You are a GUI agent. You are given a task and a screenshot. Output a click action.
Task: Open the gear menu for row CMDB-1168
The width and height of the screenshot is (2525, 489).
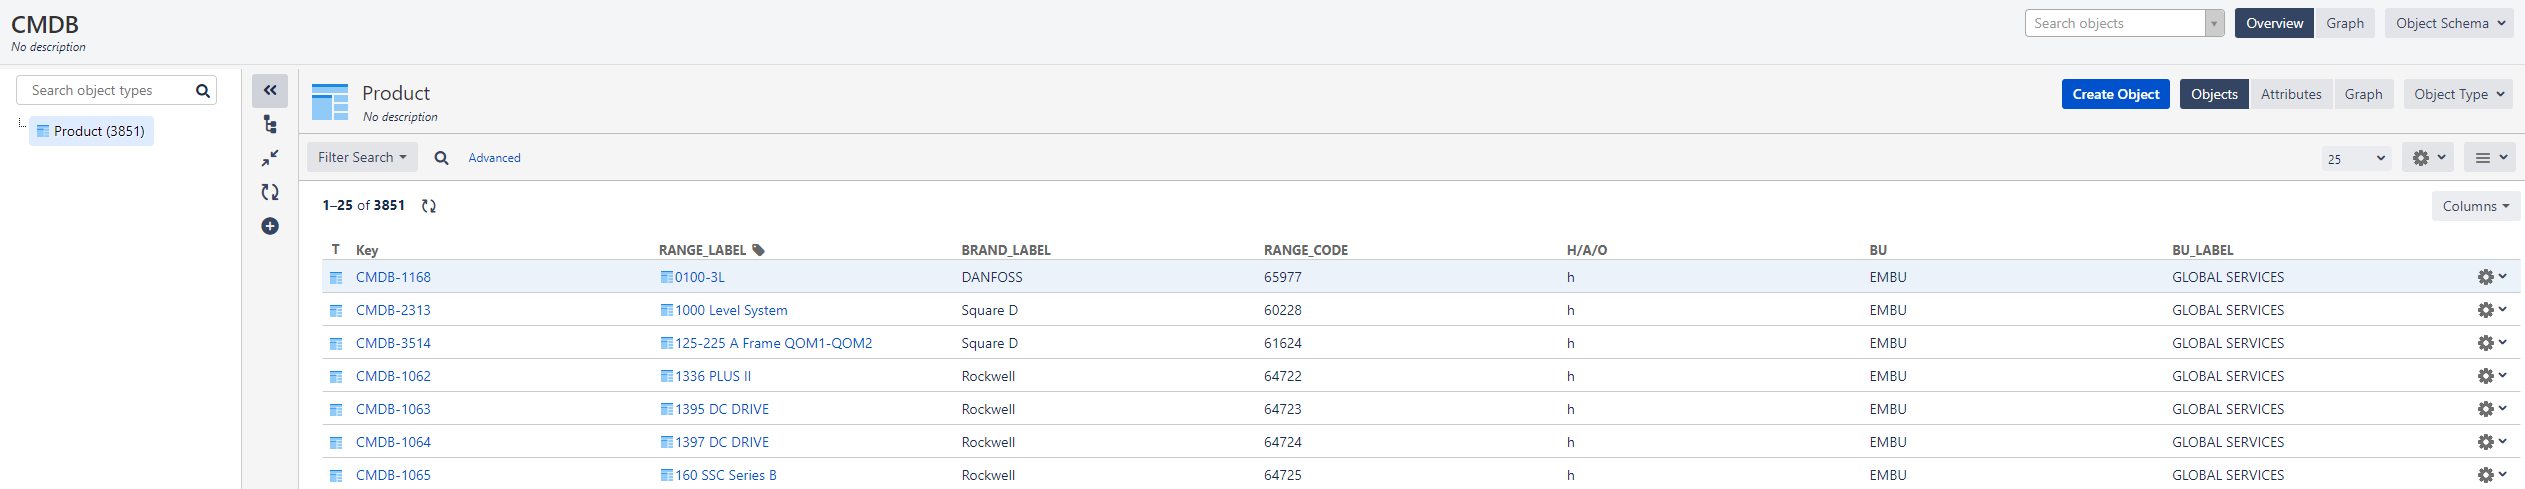(x=2490, y=277)
